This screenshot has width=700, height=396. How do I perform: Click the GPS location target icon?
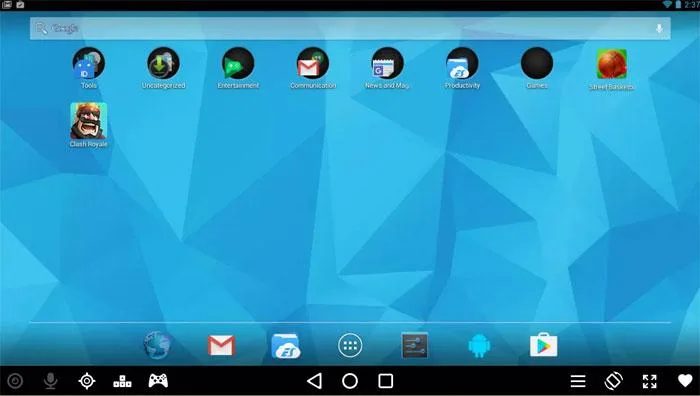(x=87, y=381)
